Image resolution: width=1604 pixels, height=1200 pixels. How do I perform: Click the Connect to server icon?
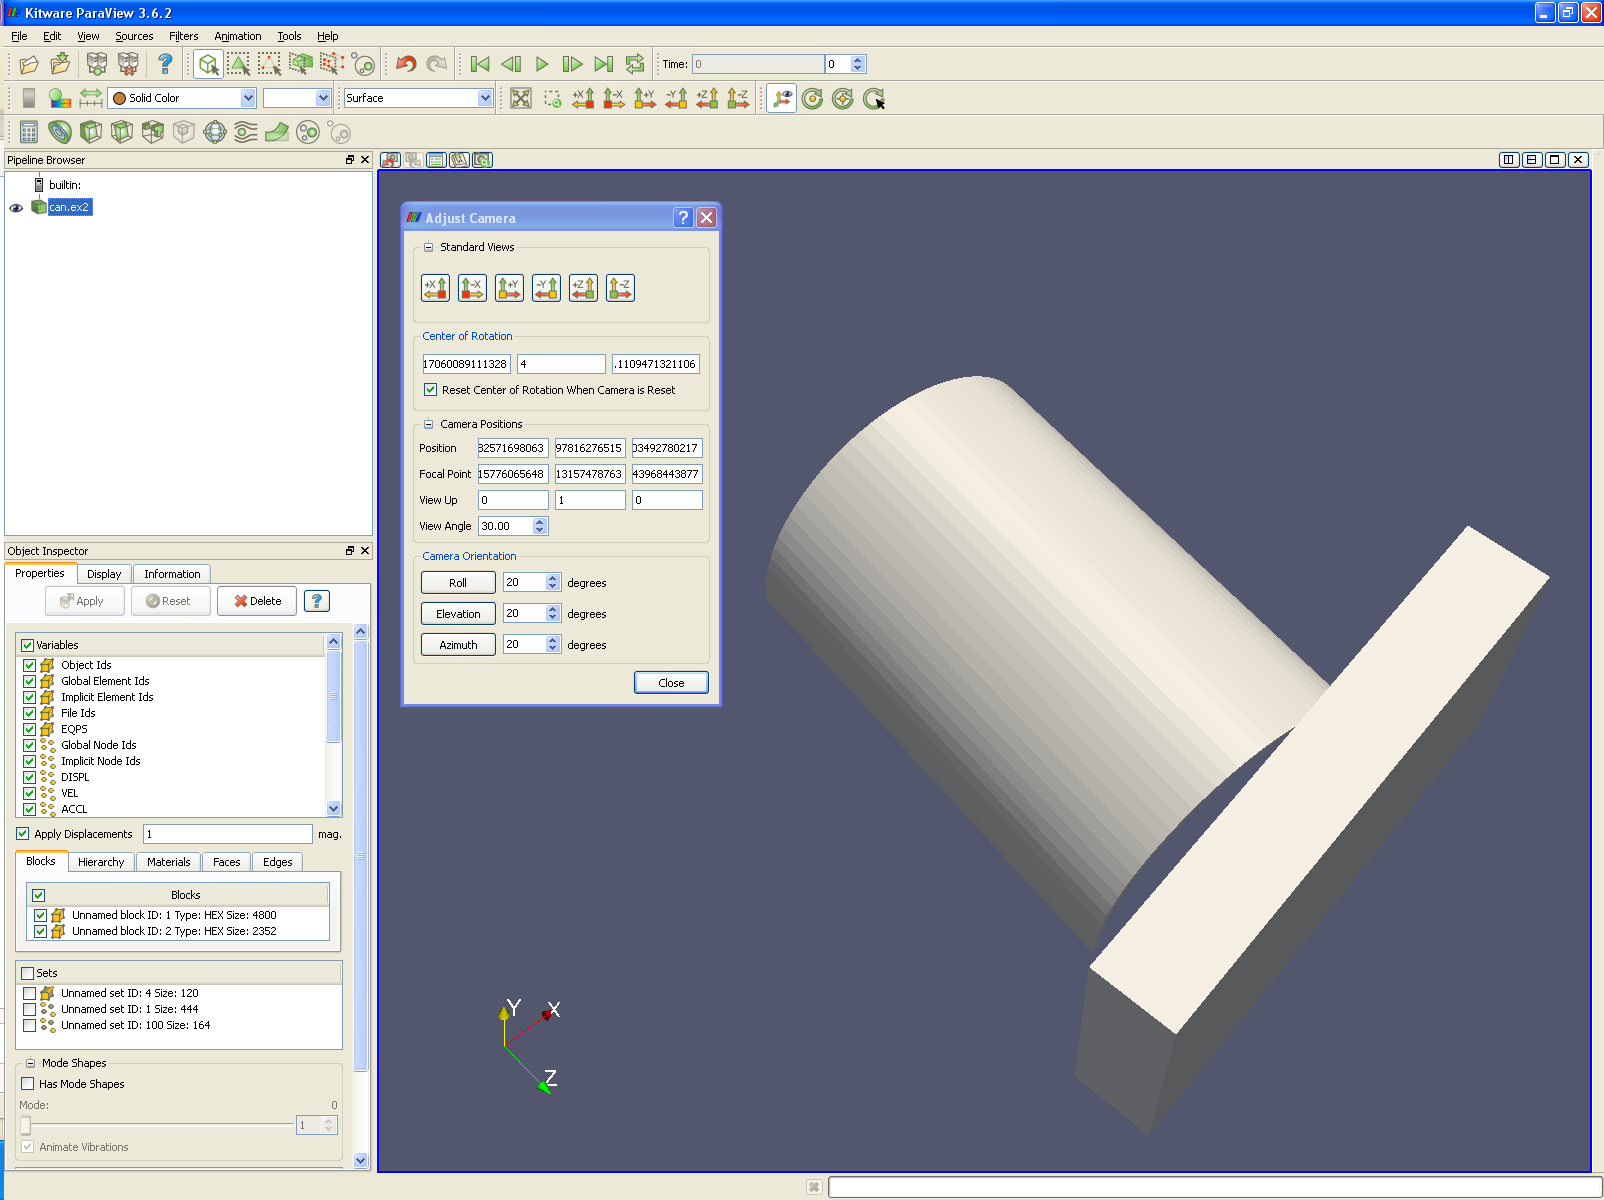point(96,64)
